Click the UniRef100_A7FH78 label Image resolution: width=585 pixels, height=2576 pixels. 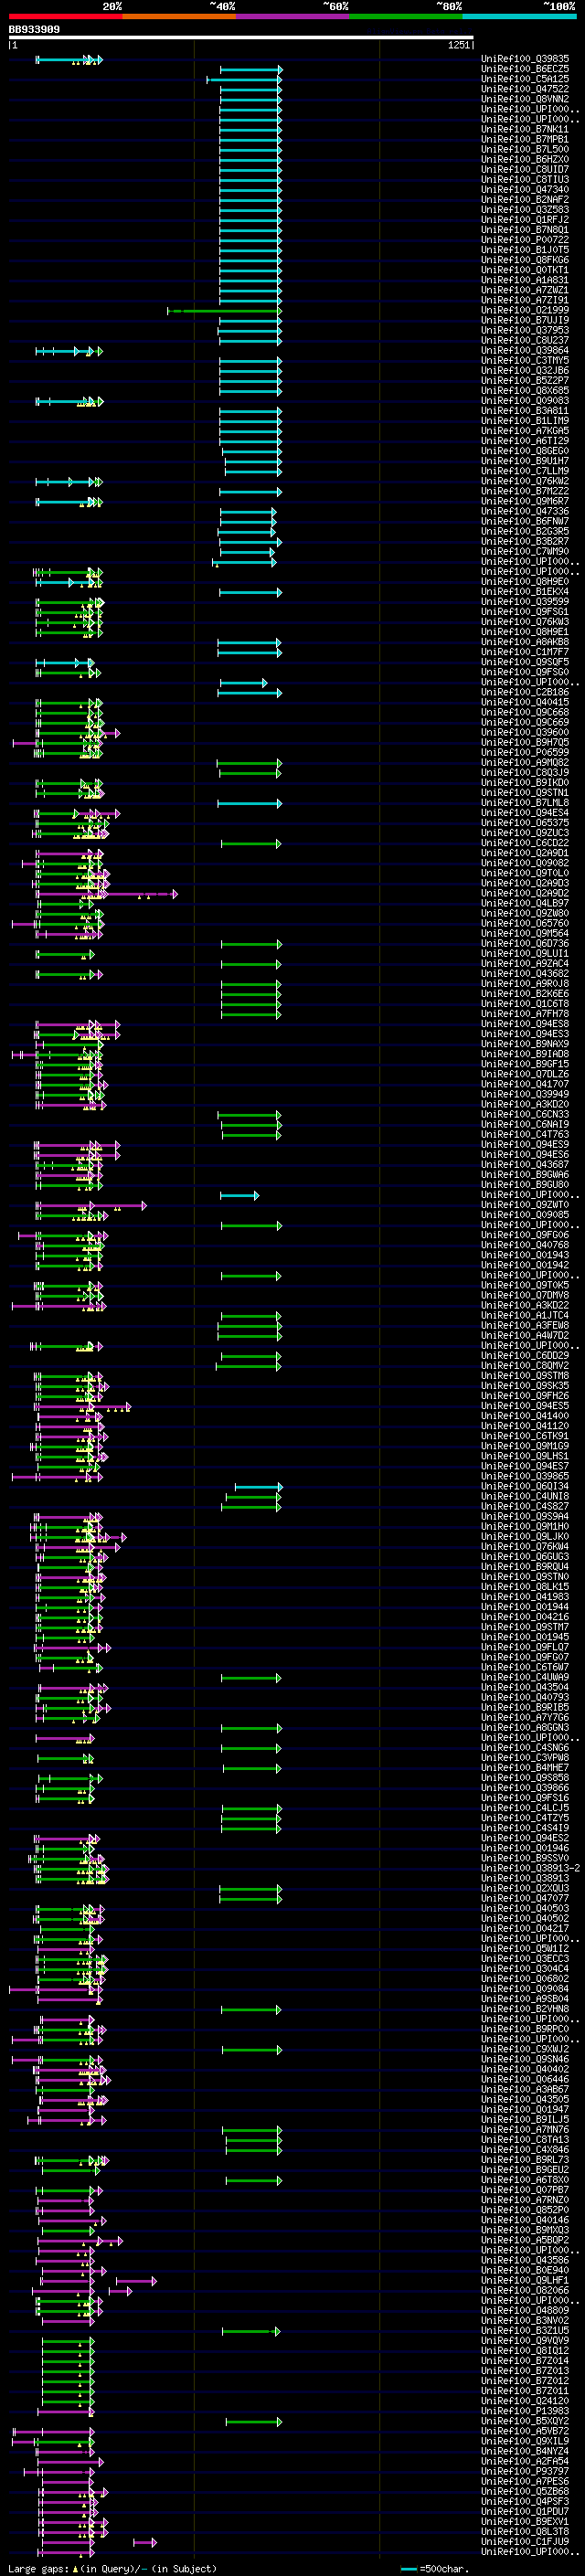[525, 1014]
